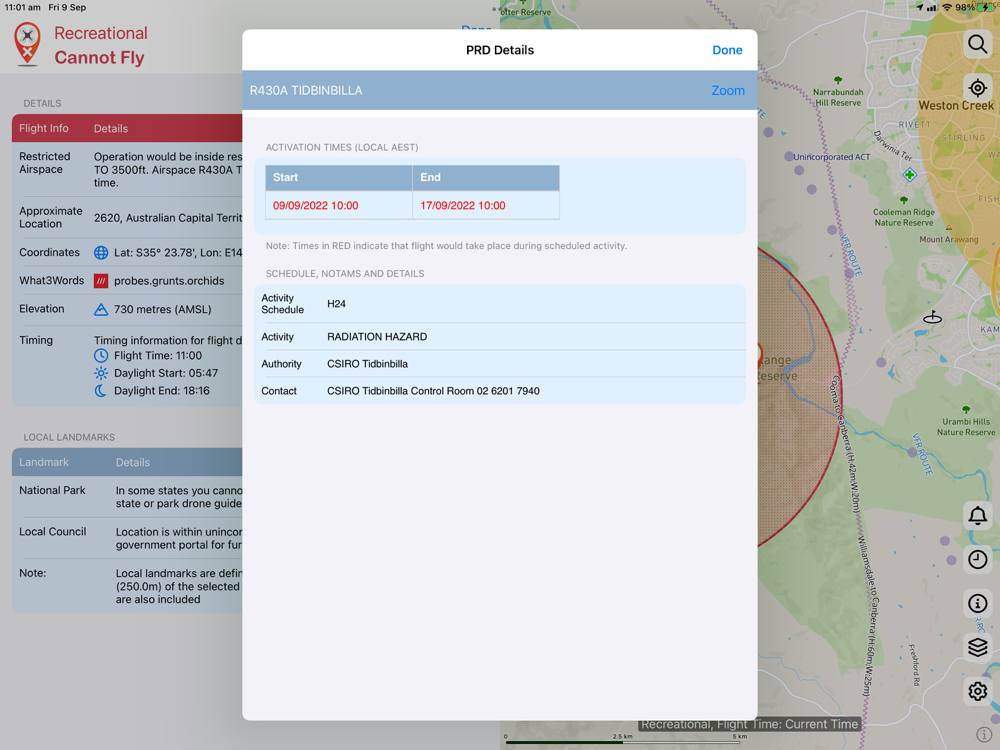The width and height of the screenshot is (1000, 750).
Task: Tap the red drone cannot-fly pin icon
Action: tap(27, 44)
